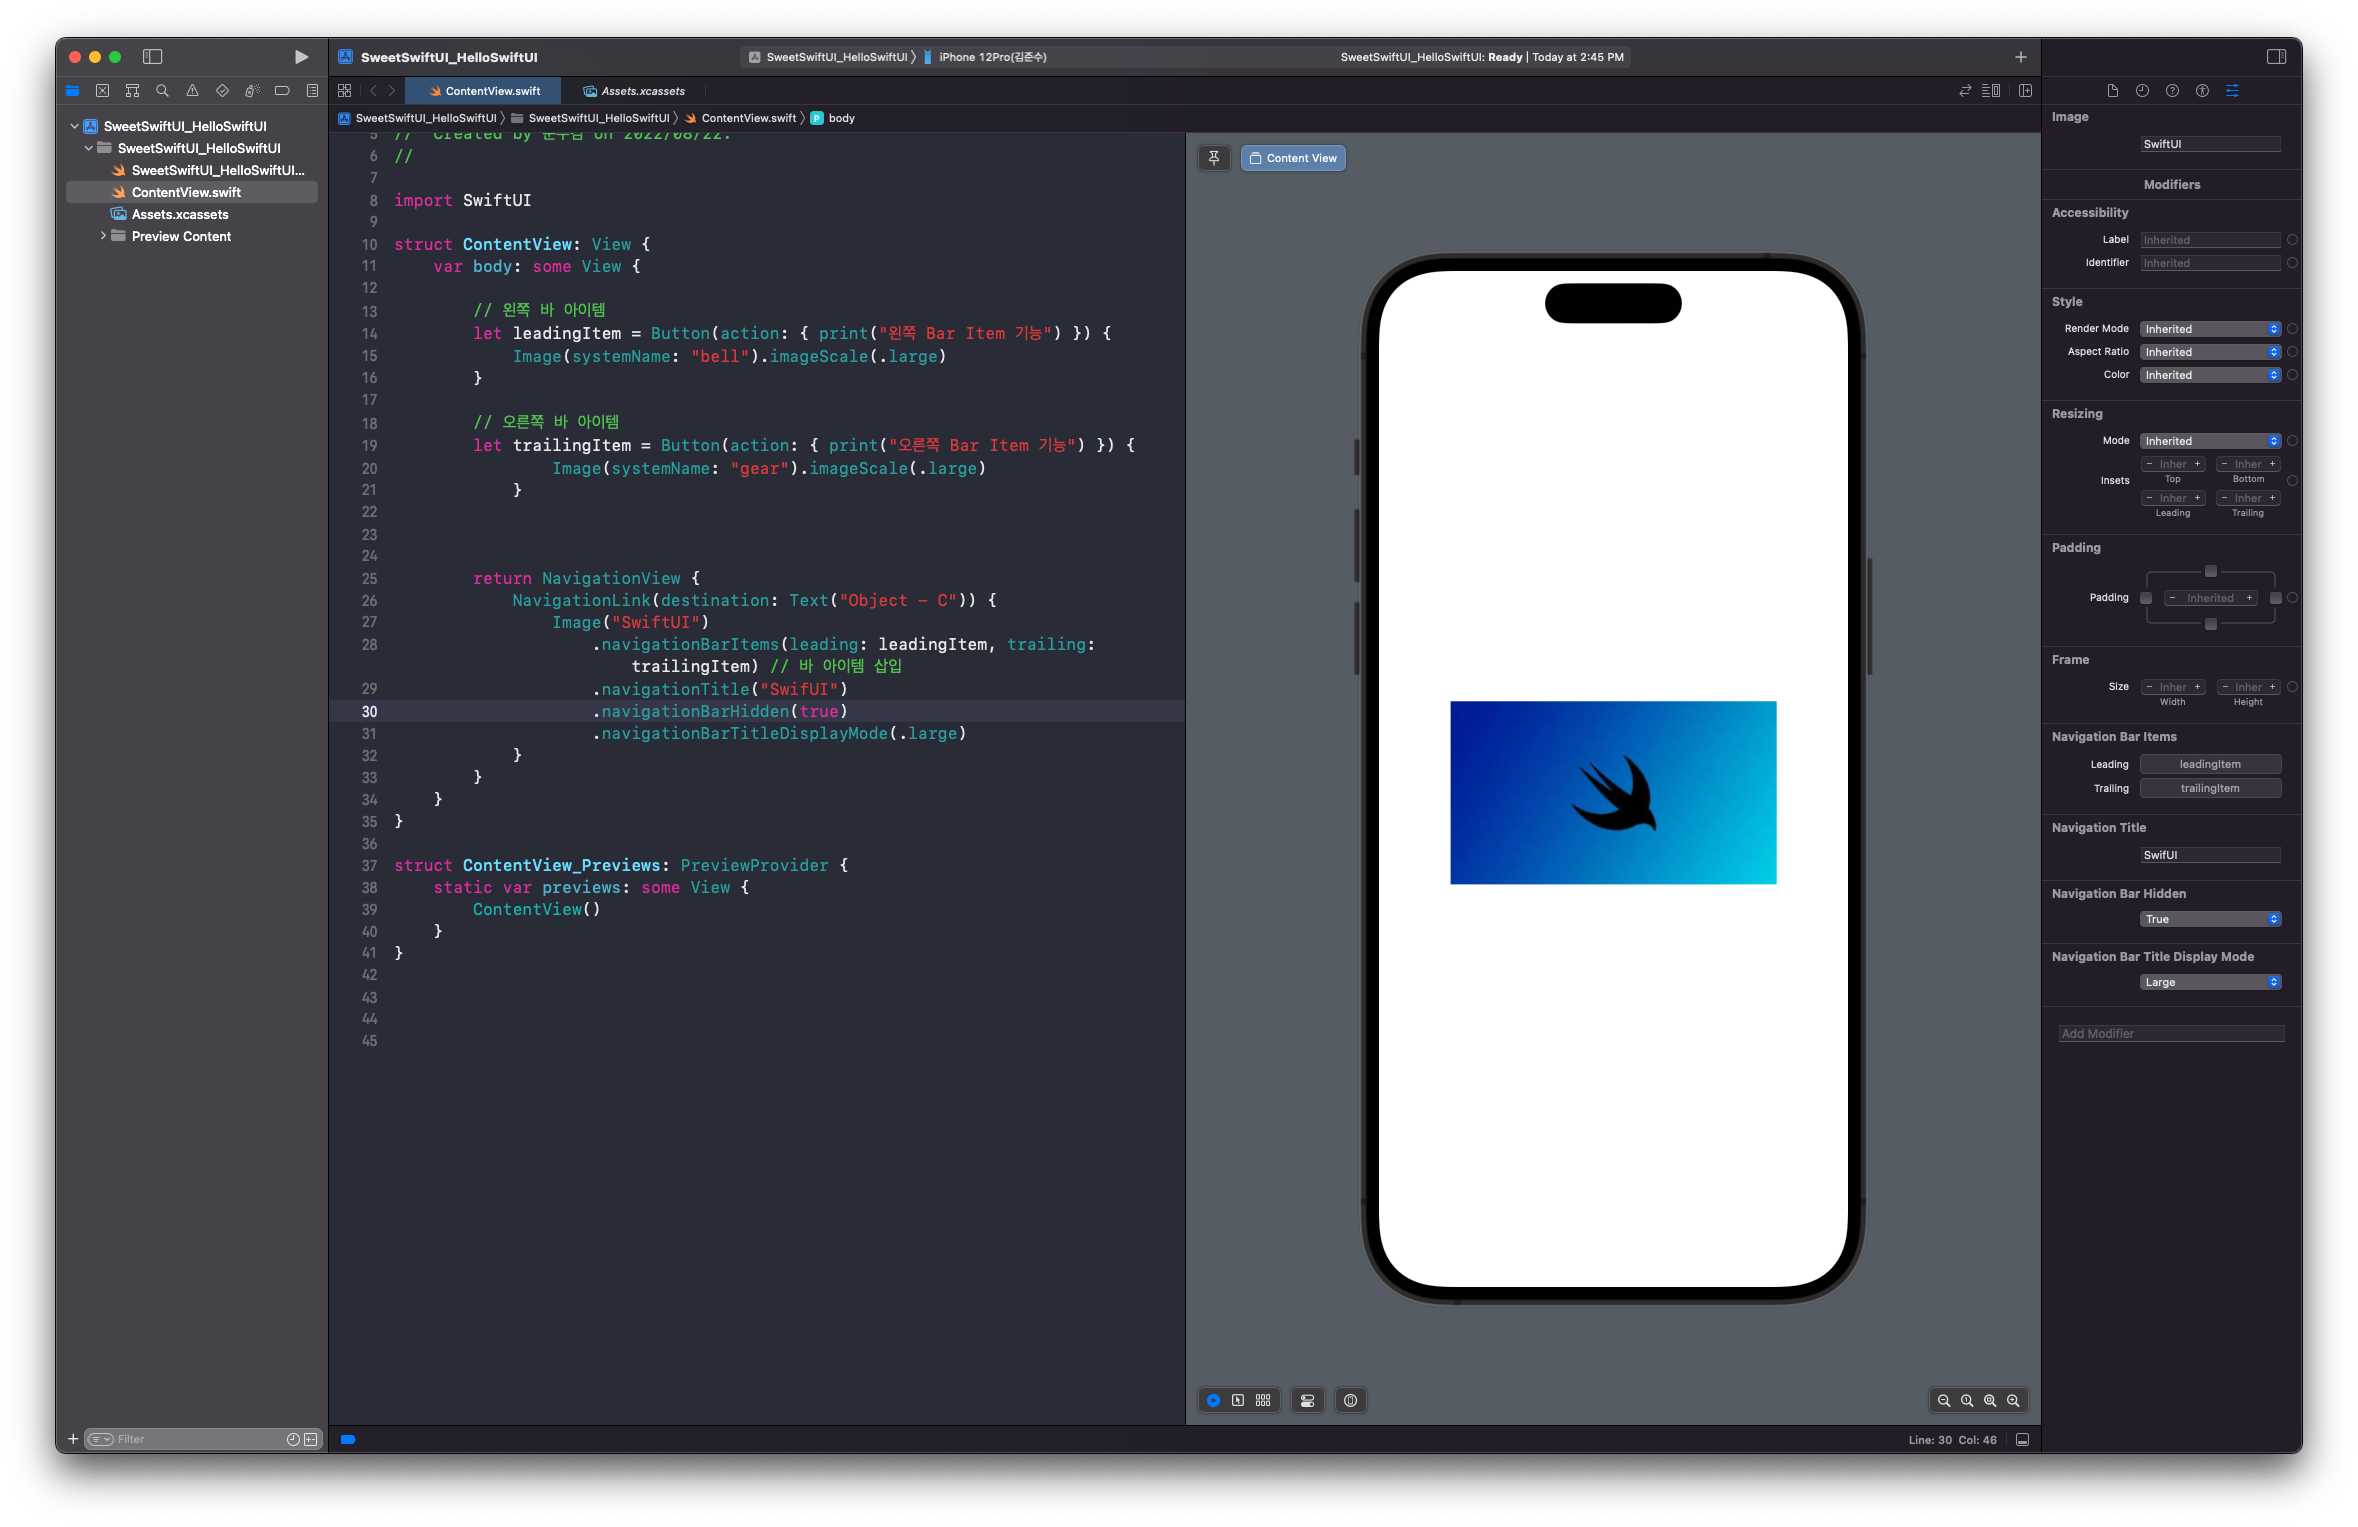Enable the top padding checkbox
2358x1527 pixels.
click(2210, 571)
